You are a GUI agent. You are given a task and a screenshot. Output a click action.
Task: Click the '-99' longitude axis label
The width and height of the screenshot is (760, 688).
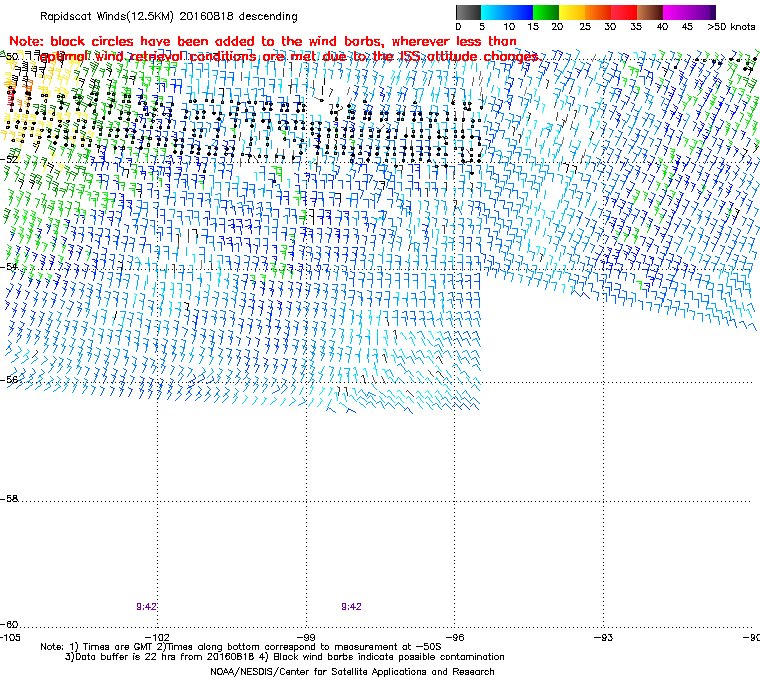coord(306,637)
